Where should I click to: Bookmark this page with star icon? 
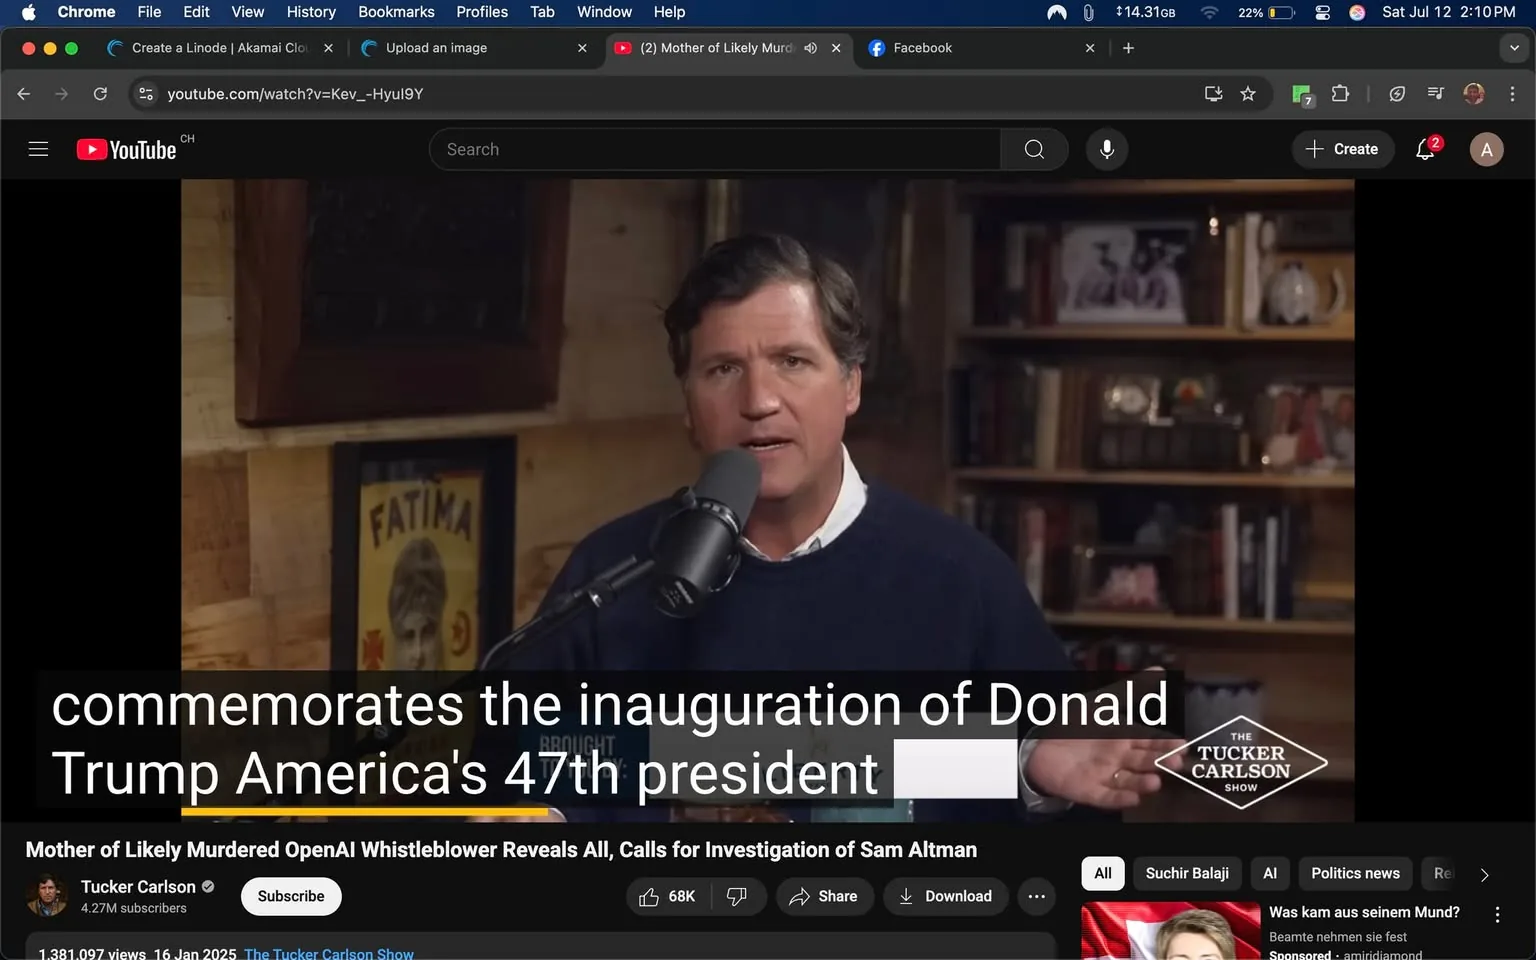pyautogui.click(x=1248, y=94)
